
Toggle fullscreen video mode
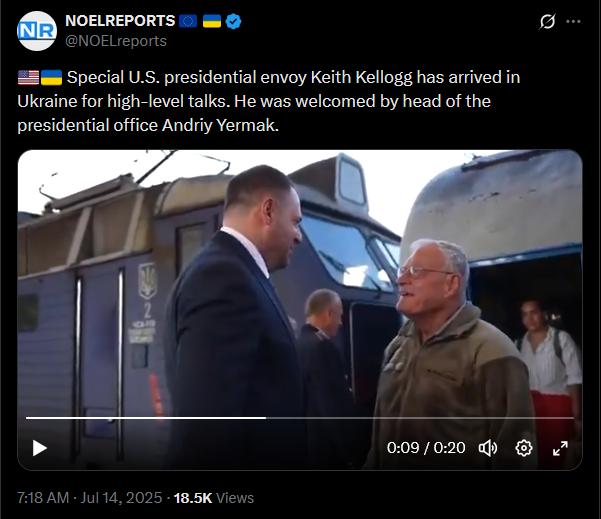click(x=560, y=448)
